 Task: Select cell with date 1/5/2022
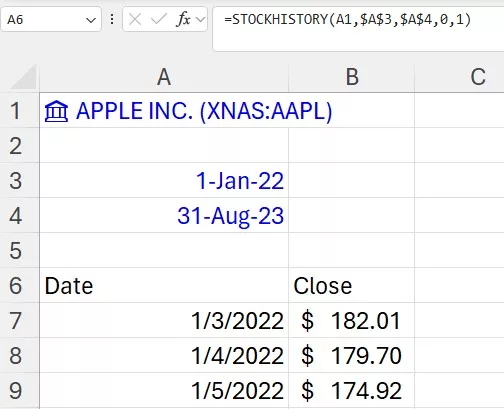(164, 390)
